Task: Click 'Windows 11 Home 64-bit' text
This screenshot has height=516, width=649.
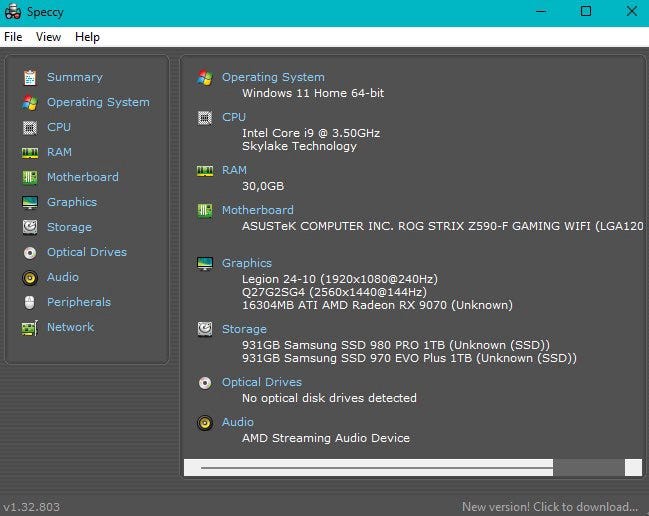Action: point(313,93)
